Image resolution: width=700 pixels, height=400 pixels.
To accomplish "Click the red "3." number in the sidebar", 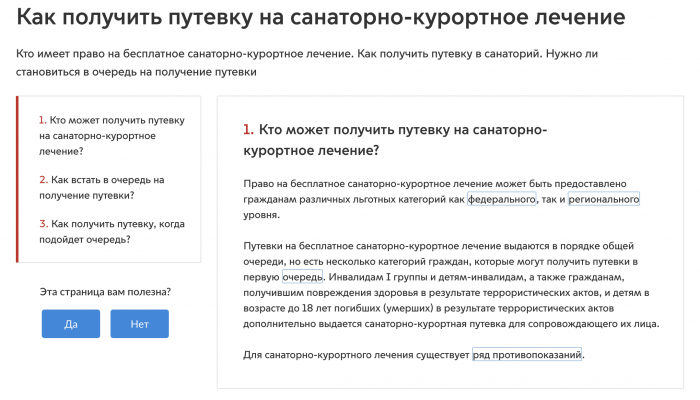I will (x=43, y=224).
